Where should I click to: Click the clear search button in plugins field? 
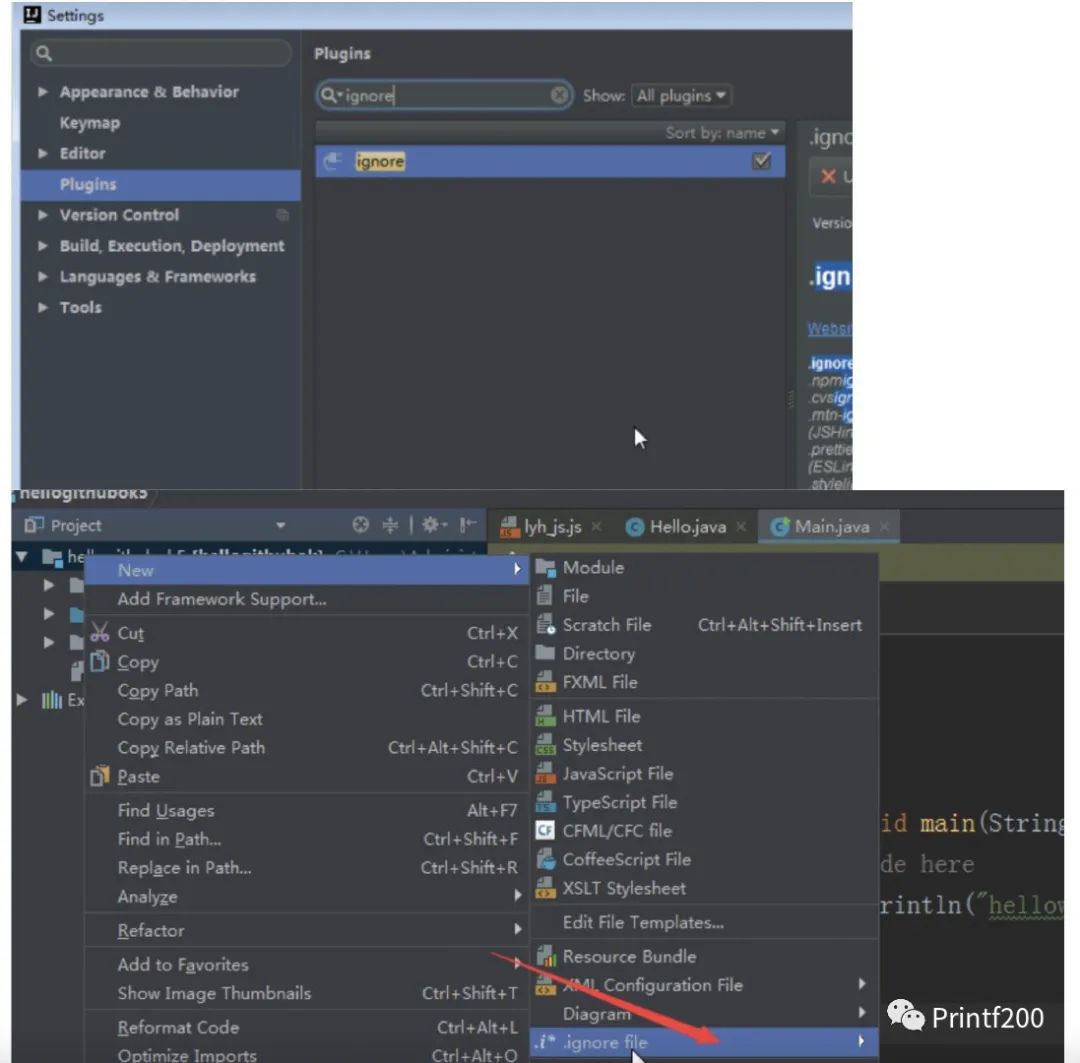[x=559, y=95]
